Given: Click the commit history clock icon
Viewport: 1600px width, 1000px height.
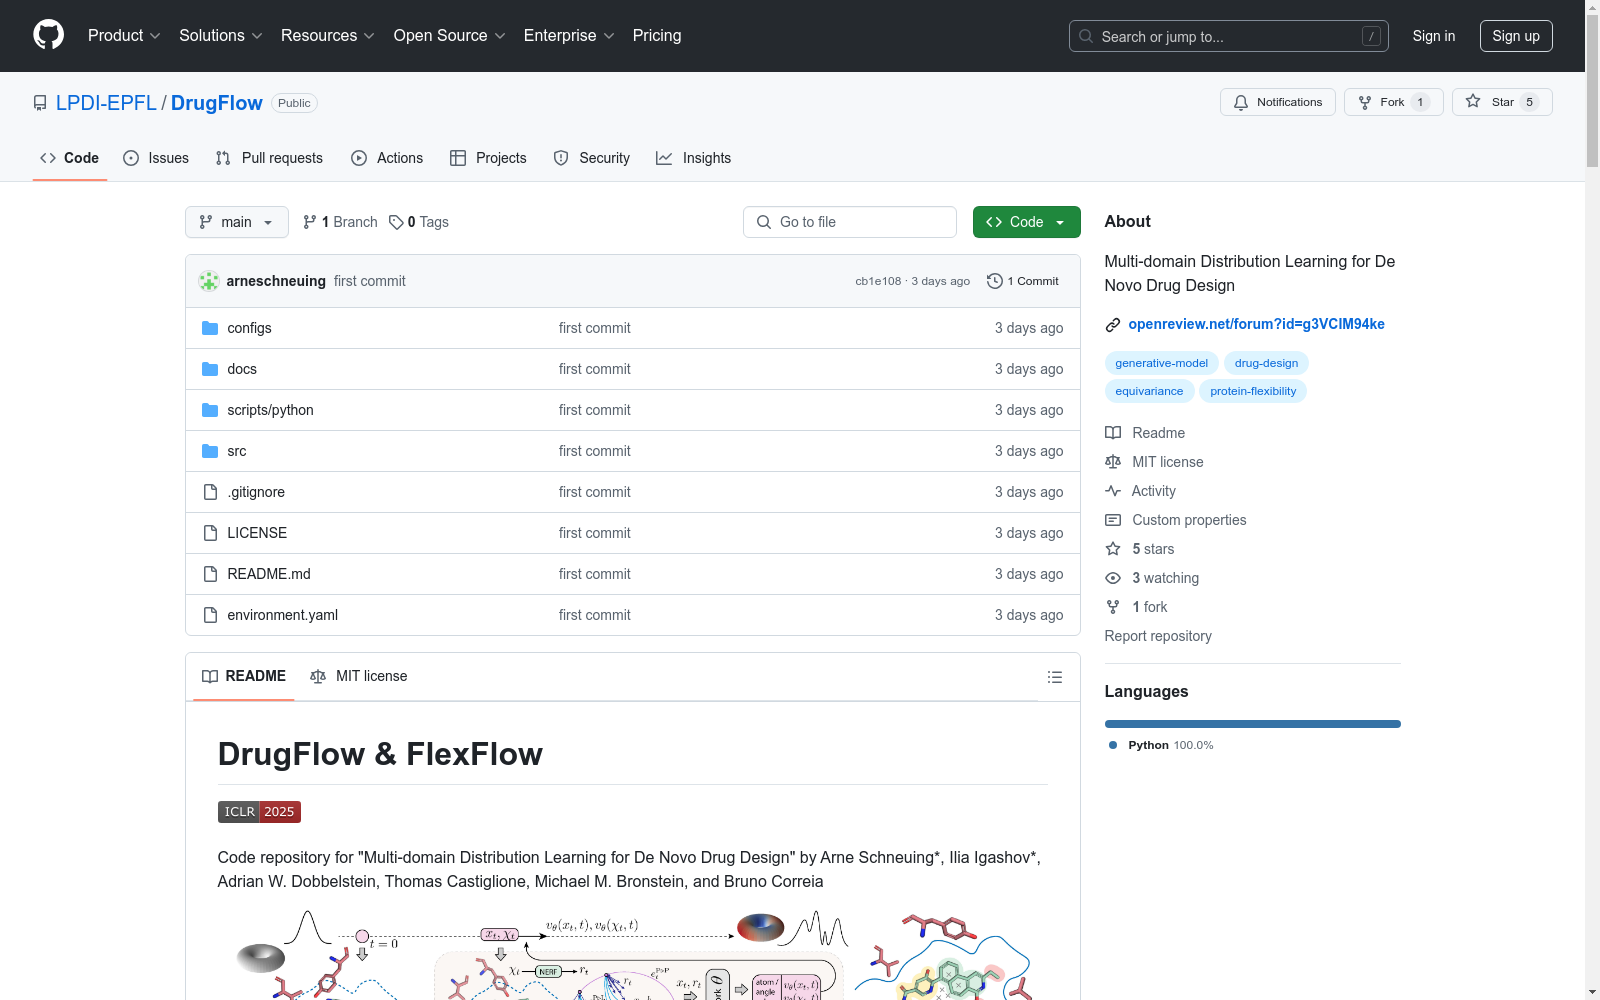Looking at the screenshot, I should [x=995, y=281].
